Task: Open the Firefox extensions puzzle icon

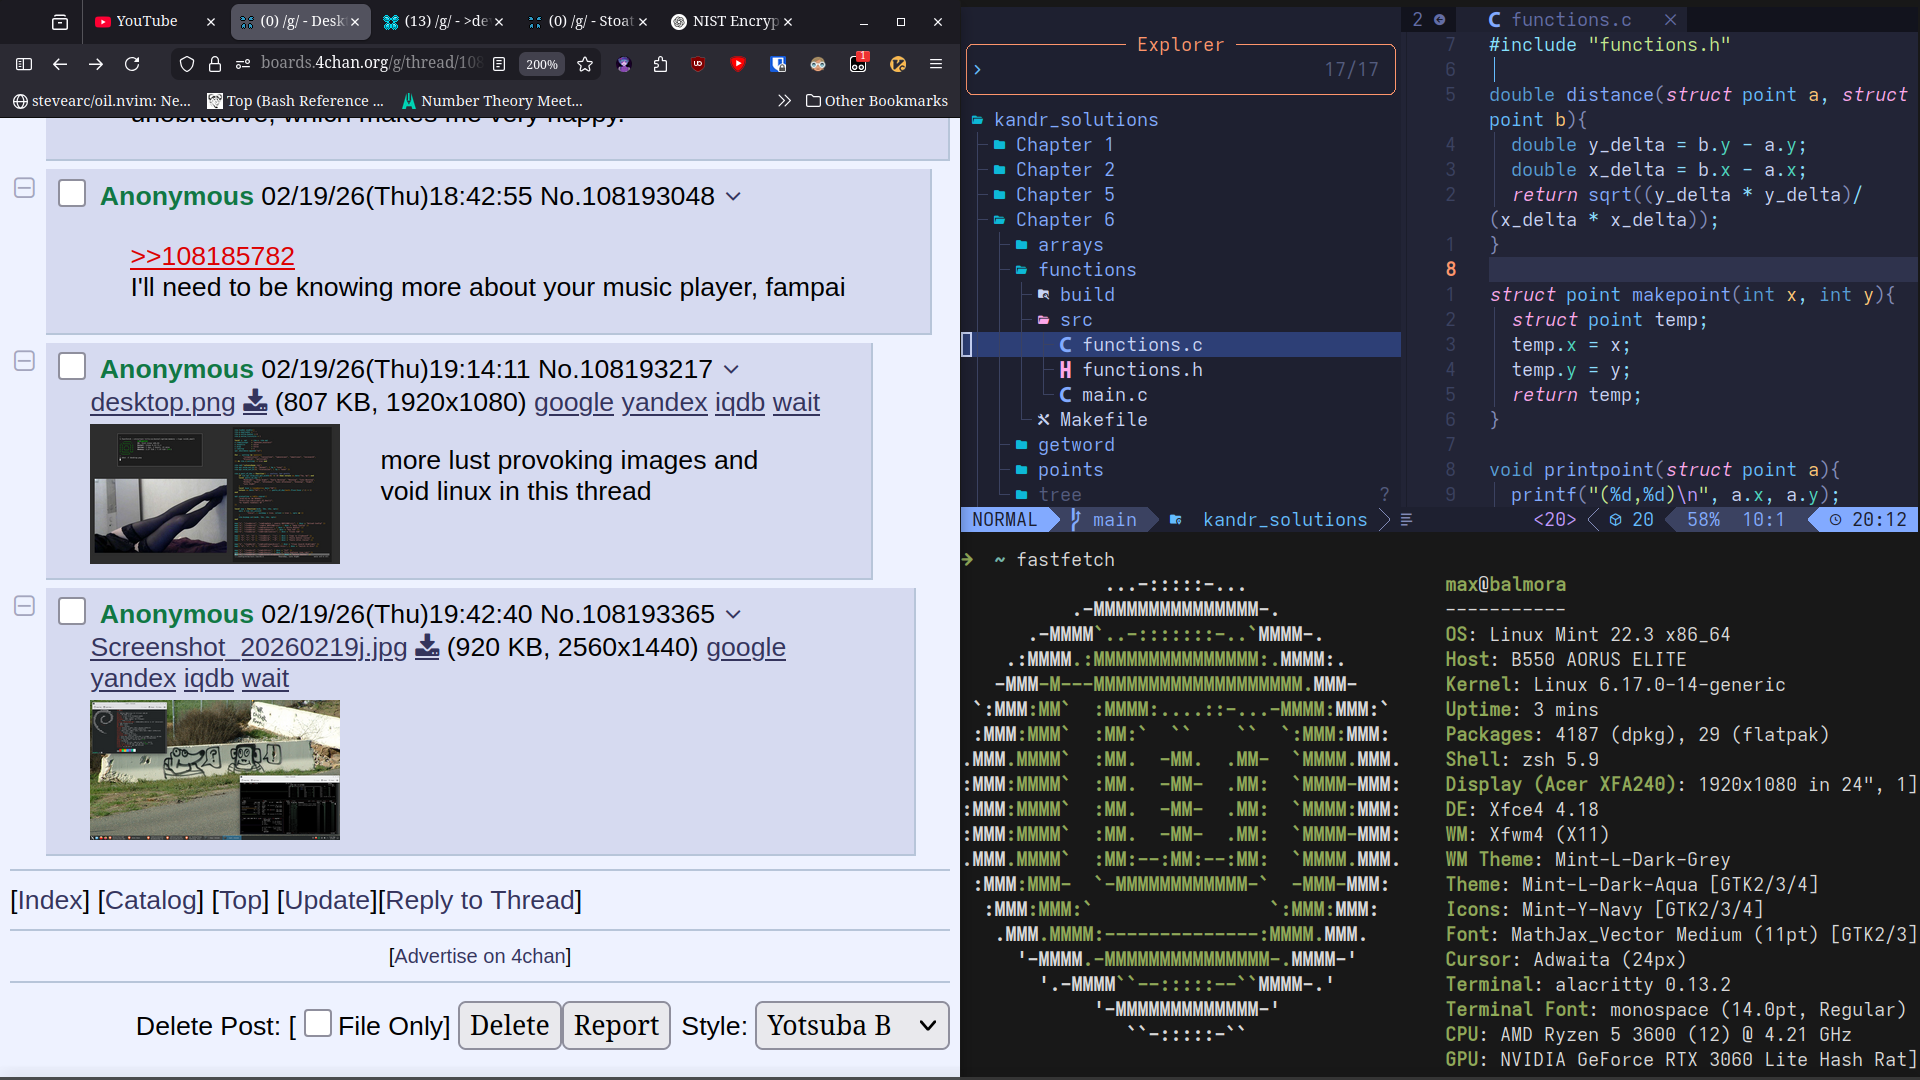Action: (x=660, y=64)
